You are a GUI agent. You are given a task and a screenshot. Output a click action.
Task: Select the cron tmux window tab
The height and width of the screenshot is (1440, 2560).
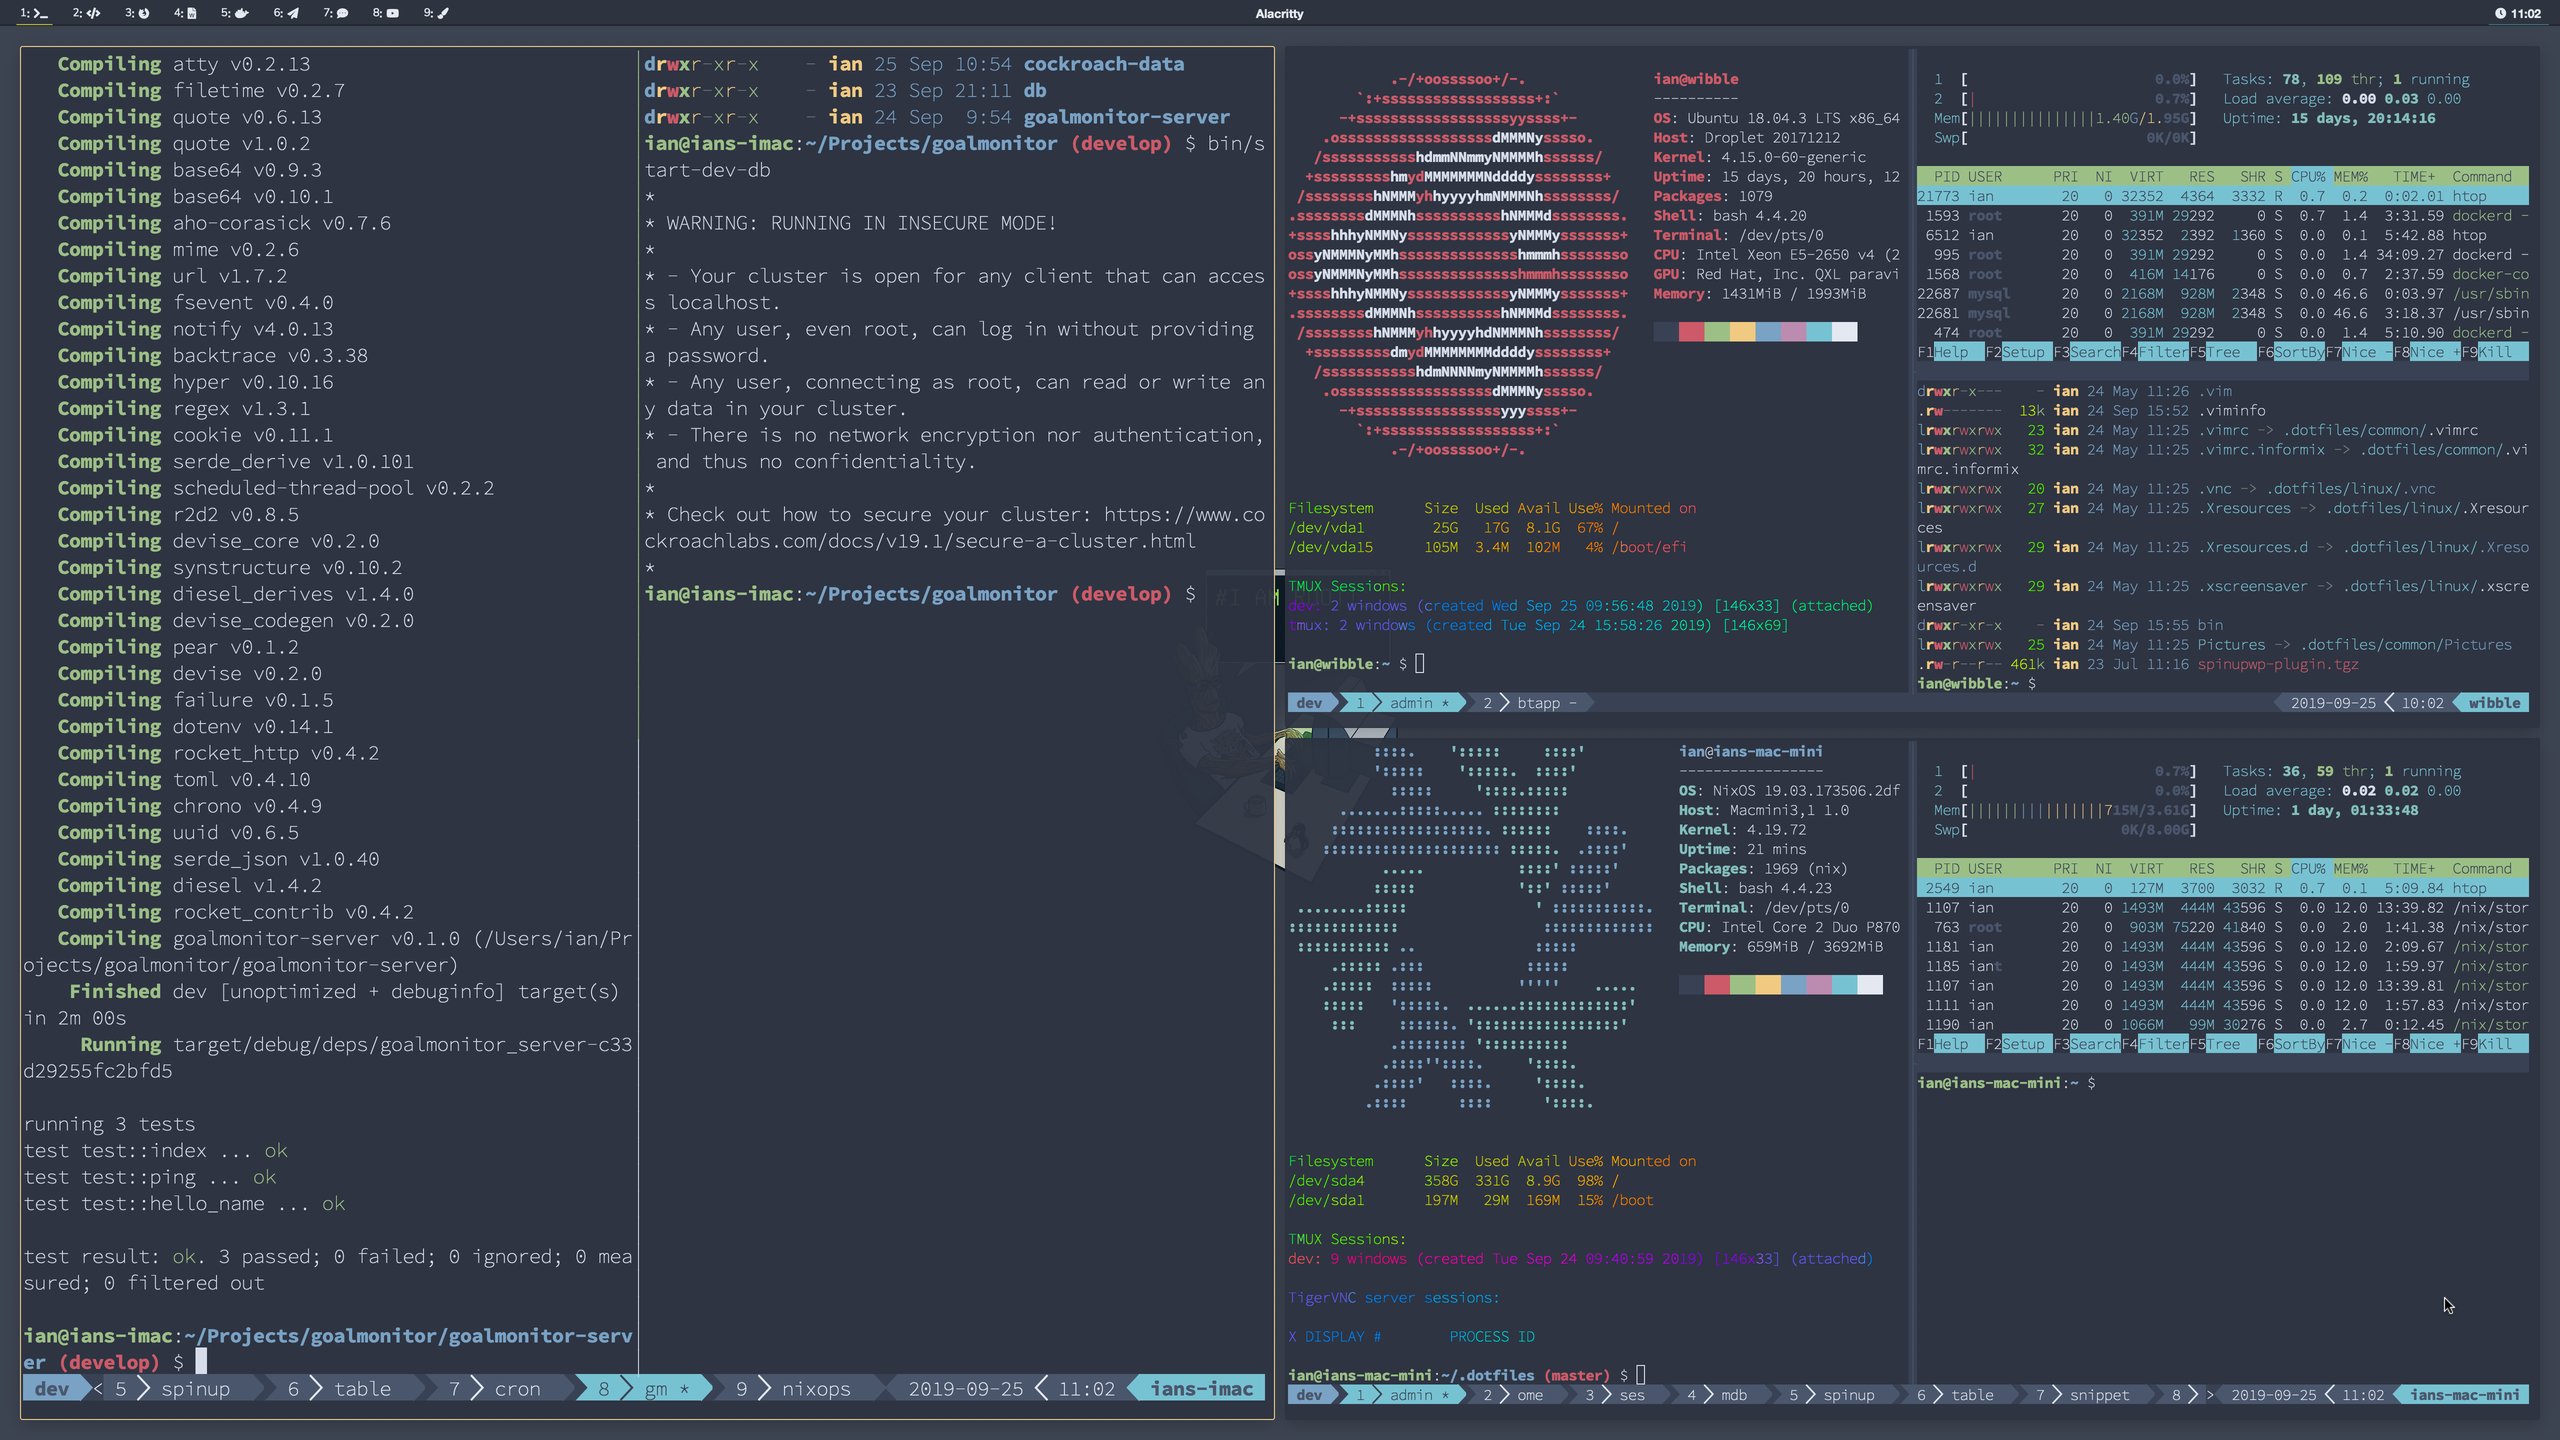(516, 1389)
